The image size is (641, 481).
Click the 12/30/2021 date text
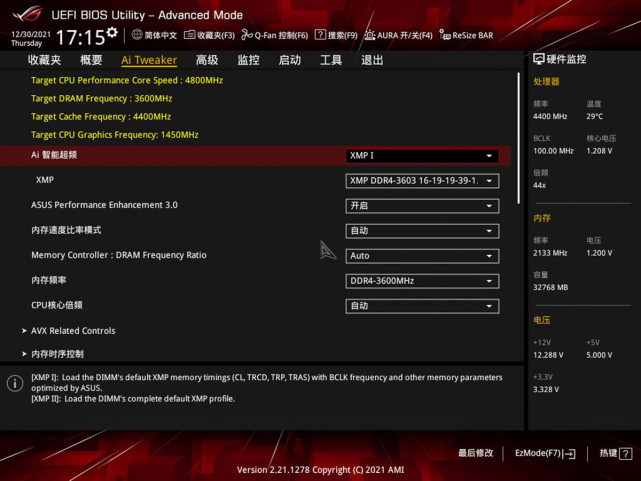pos(31,34)
